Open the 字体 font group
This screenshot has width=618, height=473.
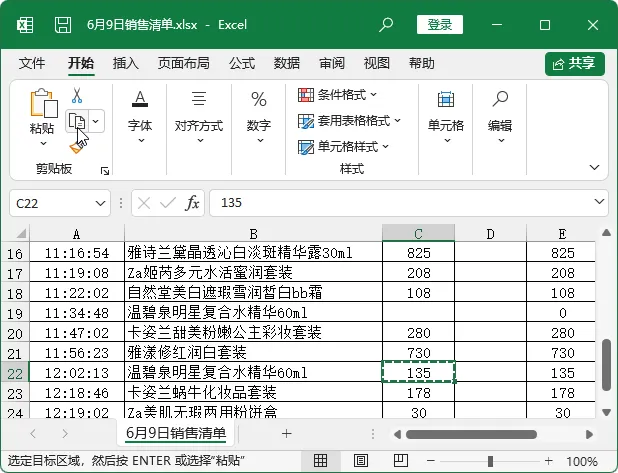pos(140,116)
